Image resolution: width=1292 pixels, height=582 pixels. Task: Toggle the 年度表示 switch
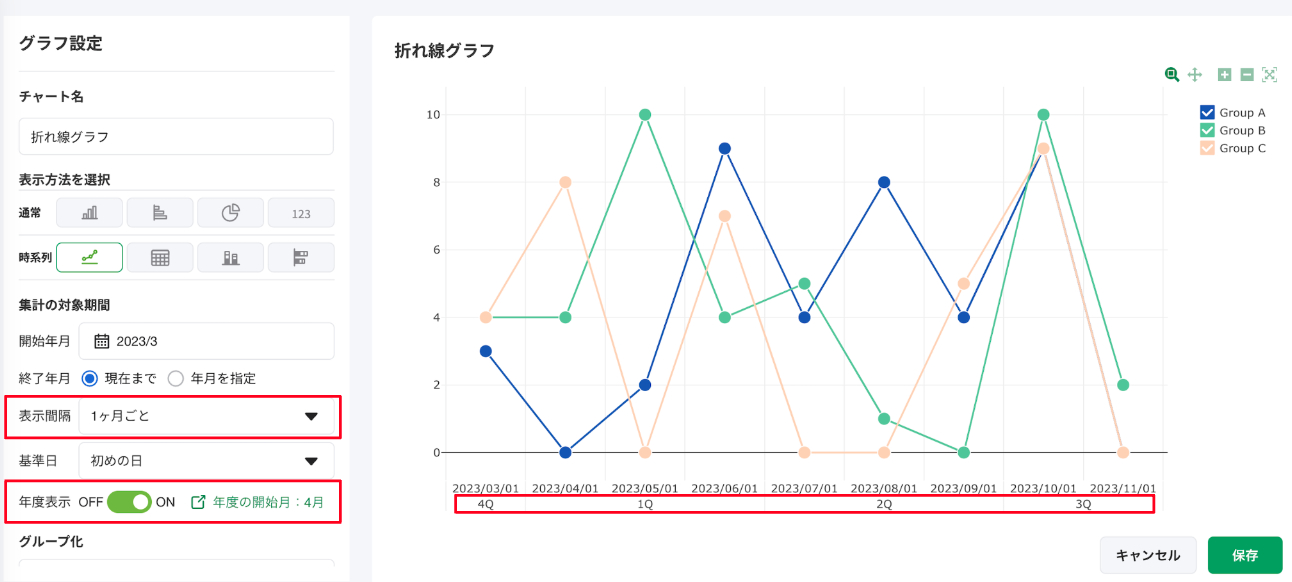click(129, 502)
